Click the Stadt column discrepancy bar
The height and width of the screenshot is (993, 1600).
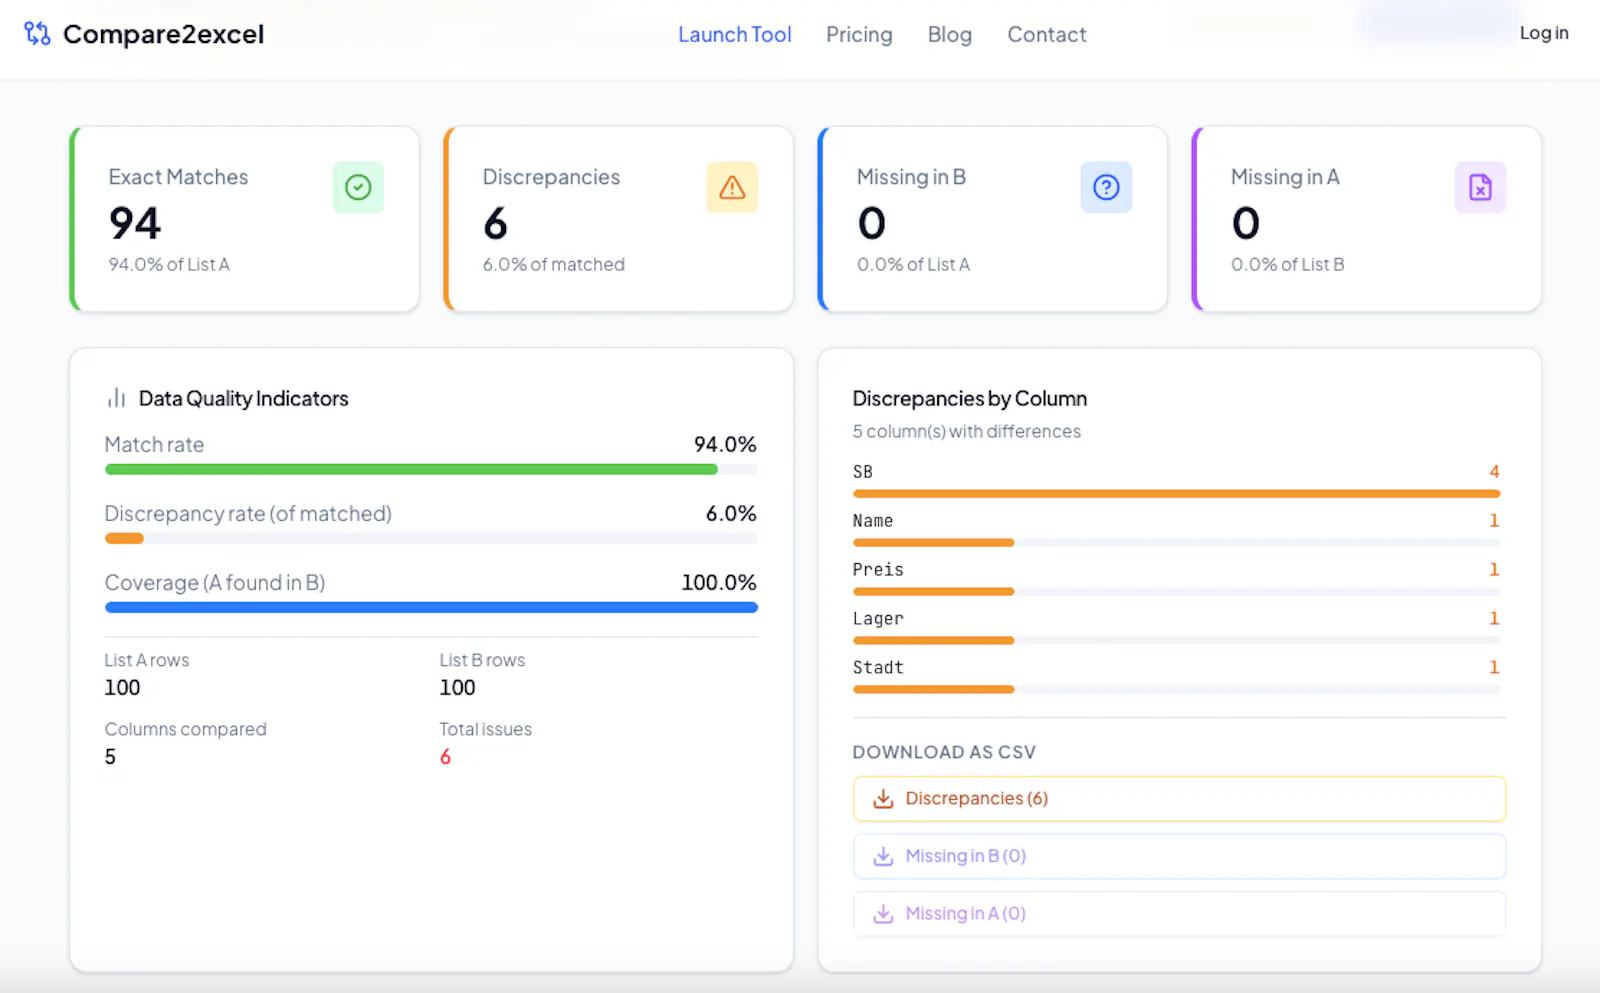[933, 690]
